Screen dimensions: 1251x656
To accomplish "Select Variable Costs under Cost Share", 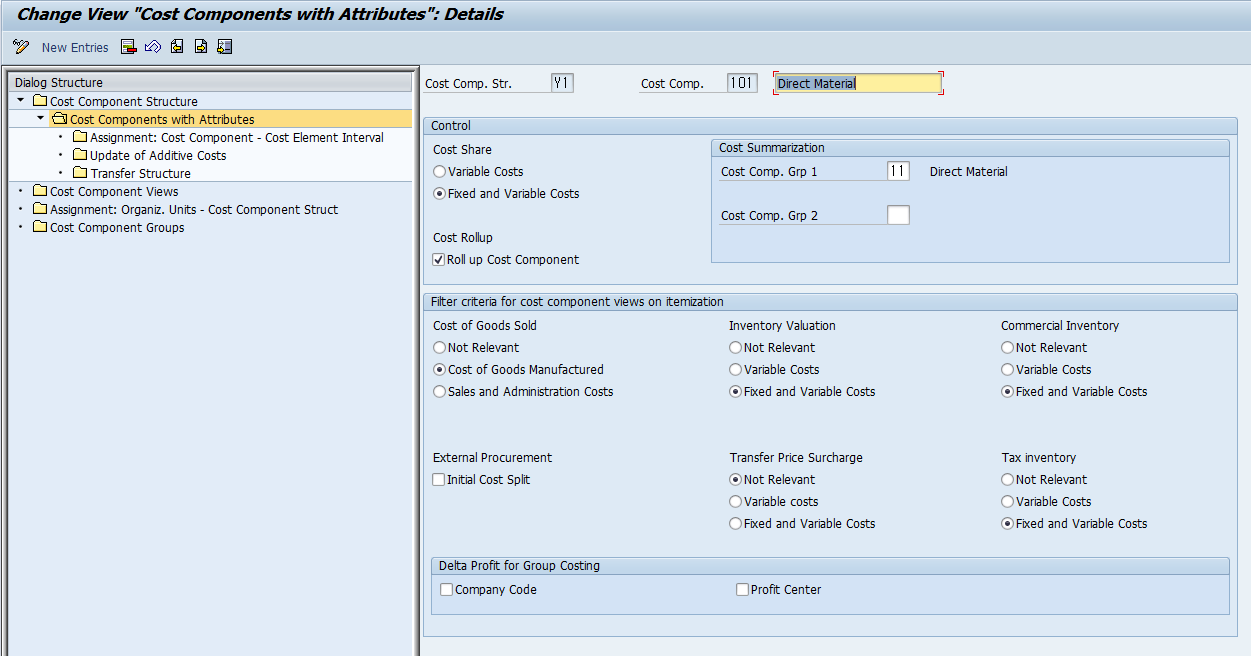I will point(439,171).
